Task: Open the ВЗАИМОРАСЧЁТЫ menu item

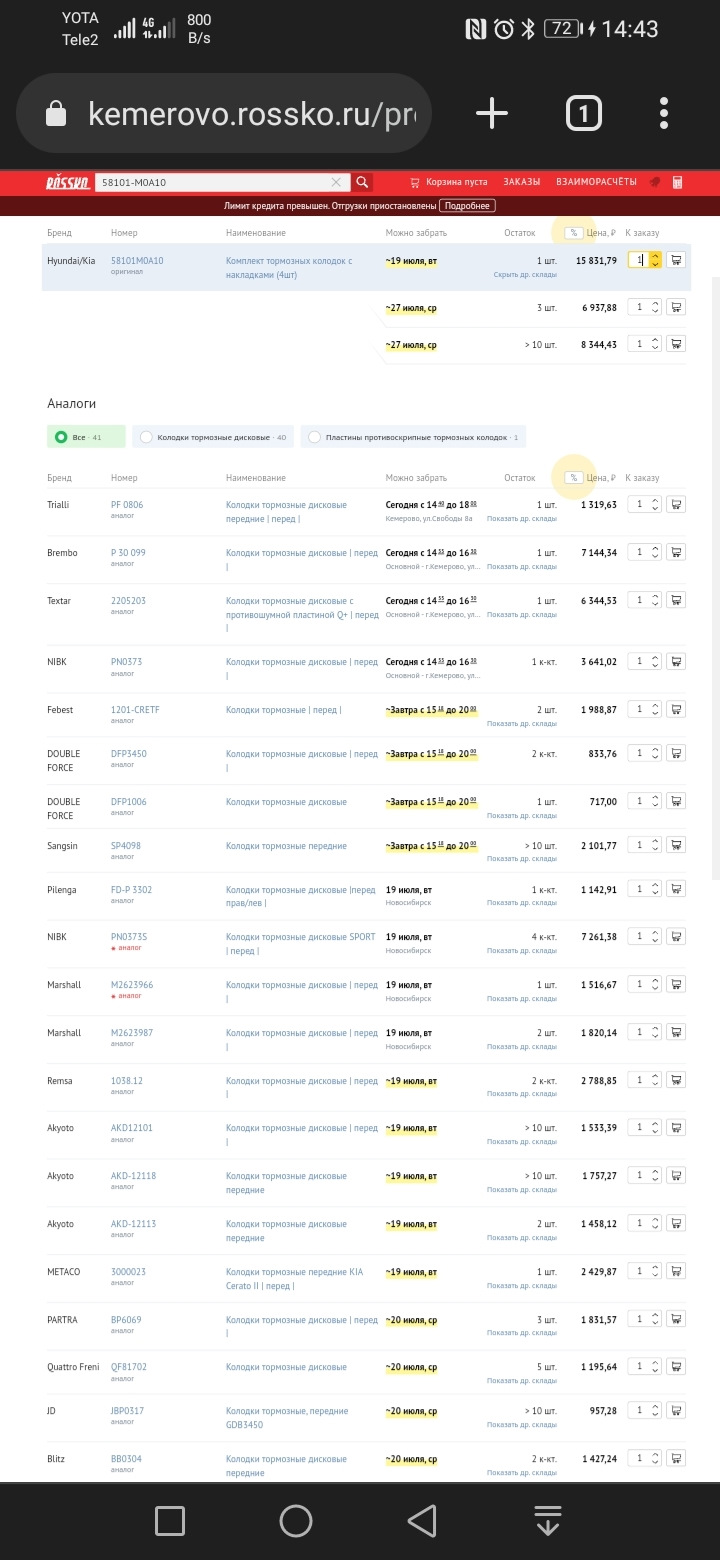Action: [x=596, y=182]
